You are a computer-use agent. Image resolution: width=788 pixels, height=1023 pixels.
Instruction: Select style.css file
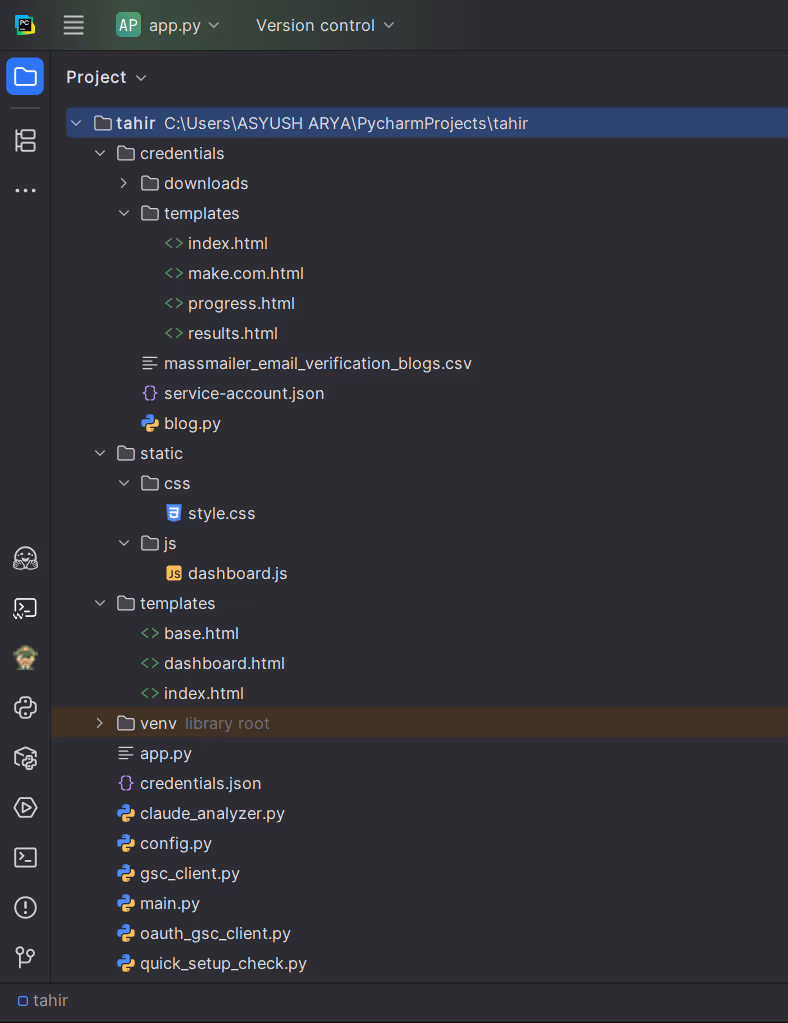[x=222, y=513]
